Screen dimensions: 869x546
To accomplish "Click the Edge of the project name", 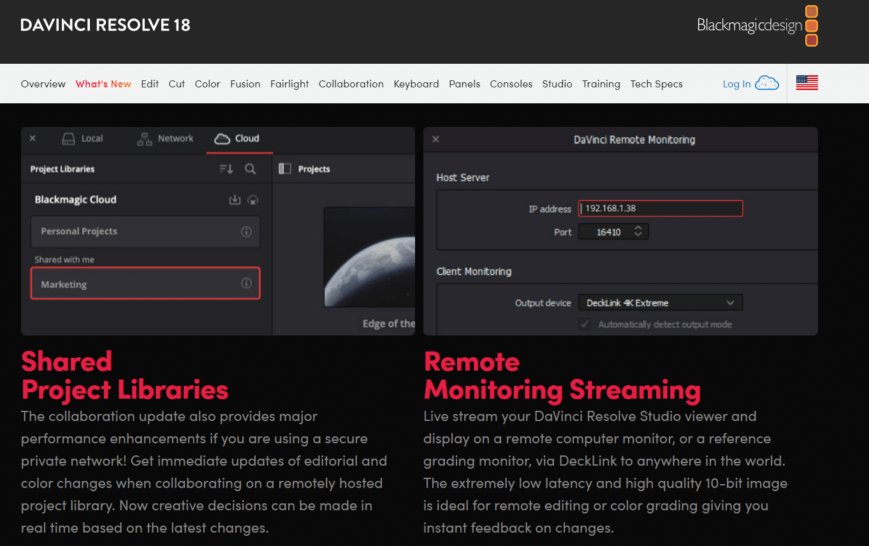I will [389, 324].
